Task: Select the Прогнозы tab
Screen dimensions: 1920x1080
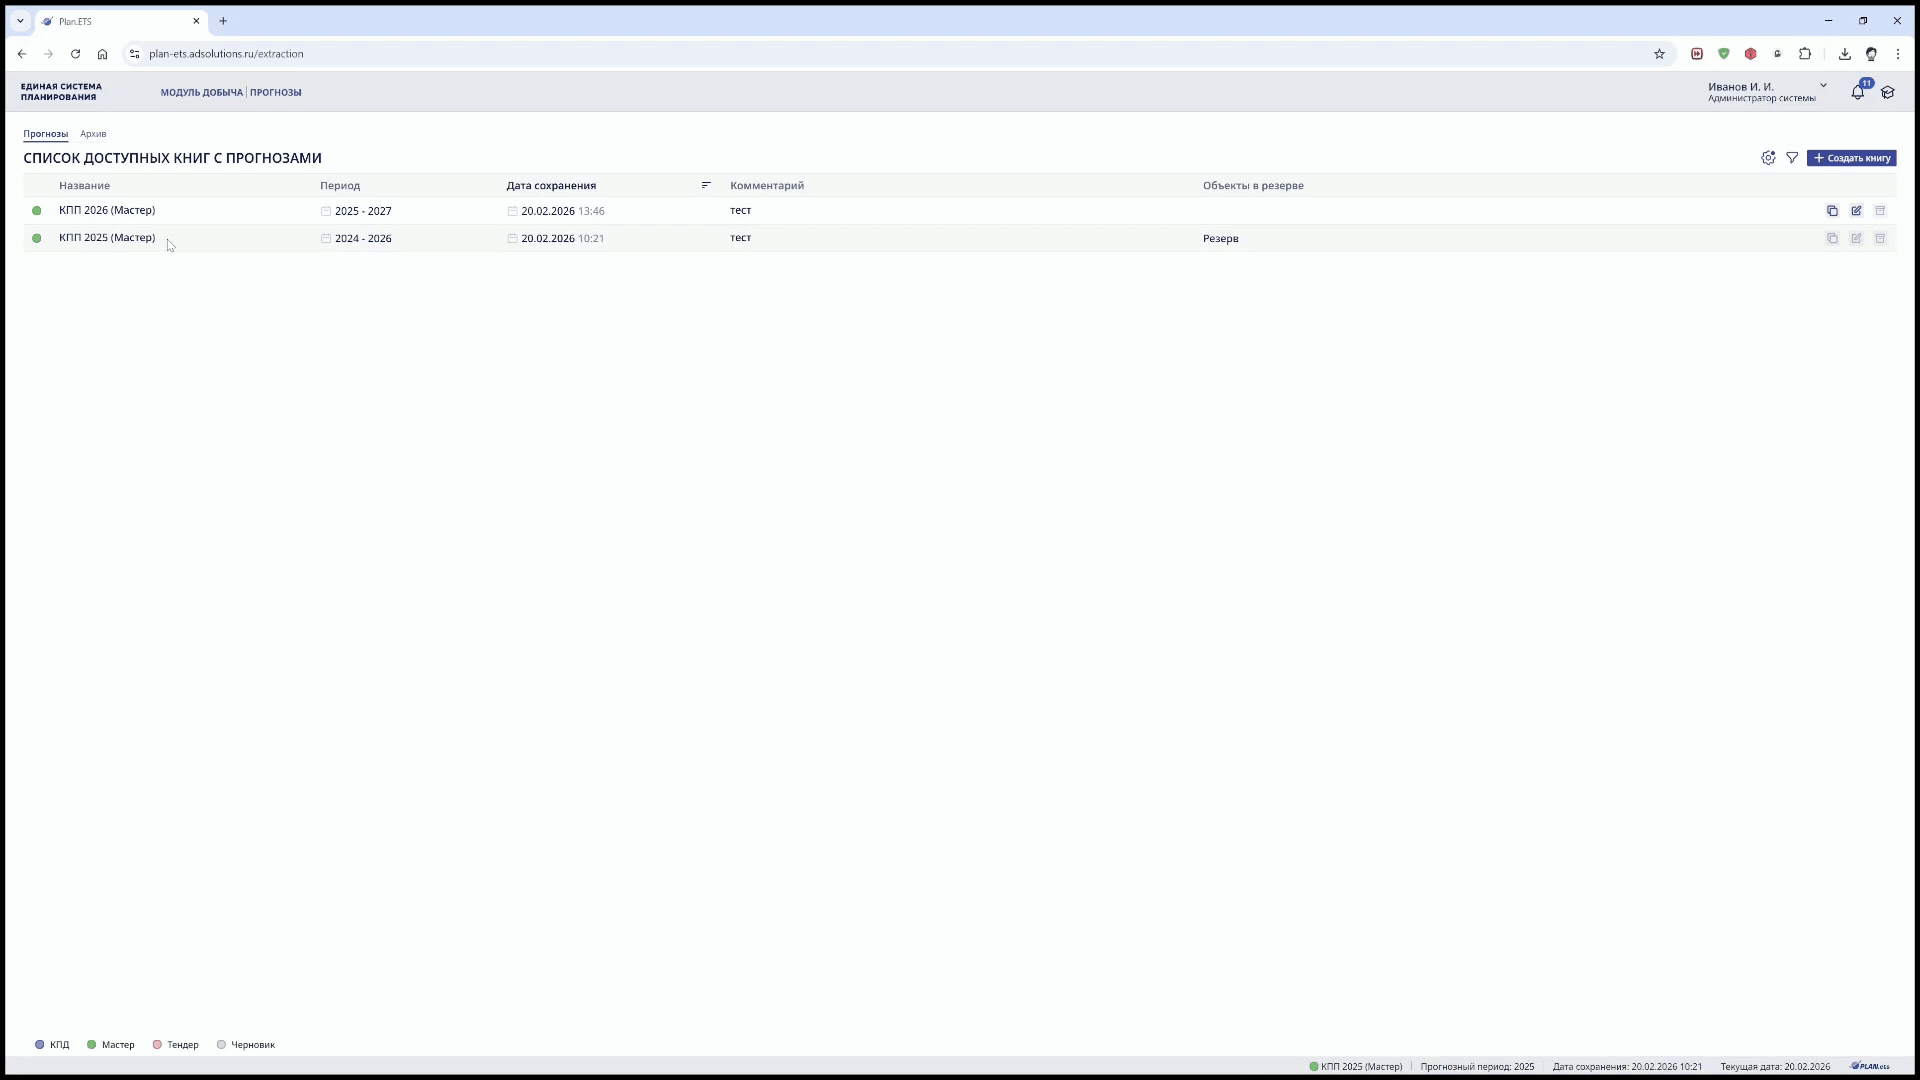Action: point(45,134)
